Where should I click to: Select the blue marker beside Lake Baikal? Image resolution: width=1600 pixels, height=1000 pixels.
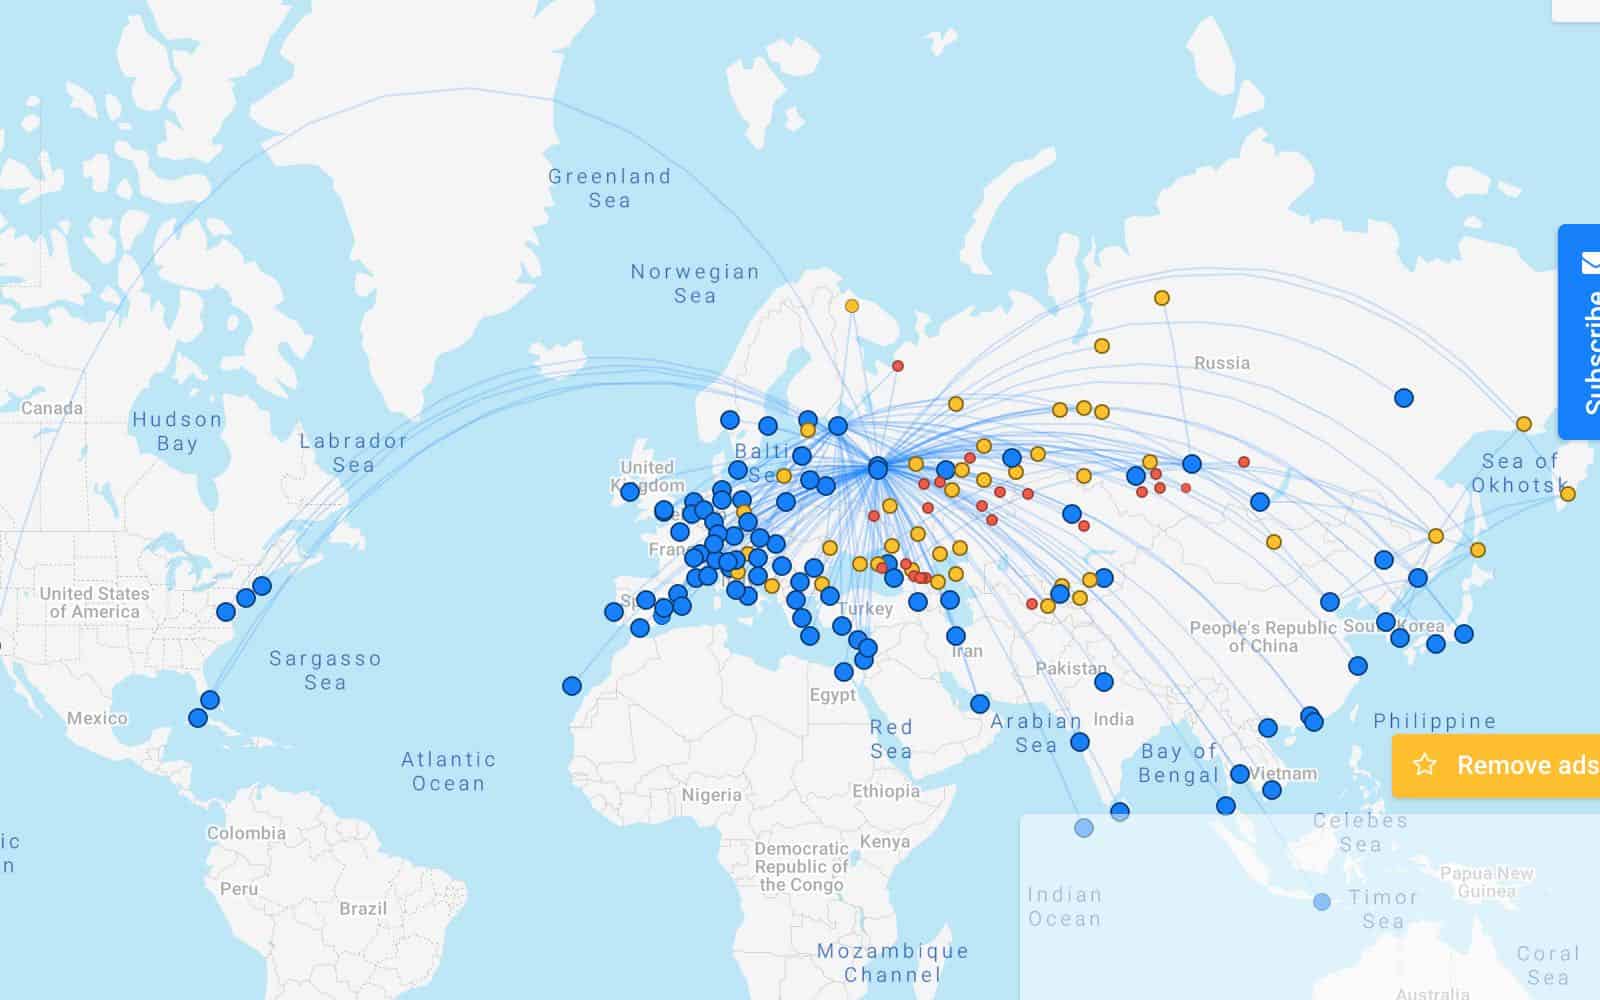pos(1260,502)
